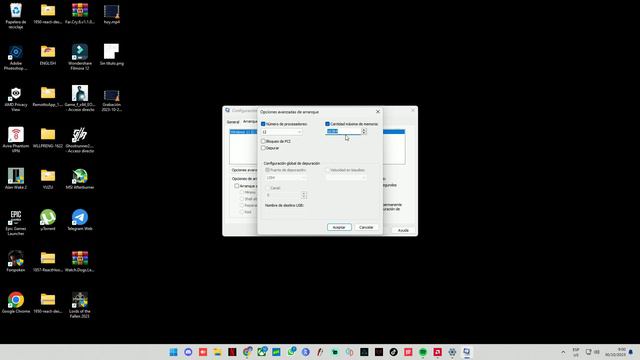The height and width of the screenshot is (360, 640).
Task: Select the Alan Wake 2 desktop shortcut
Action: click(16, 179)
